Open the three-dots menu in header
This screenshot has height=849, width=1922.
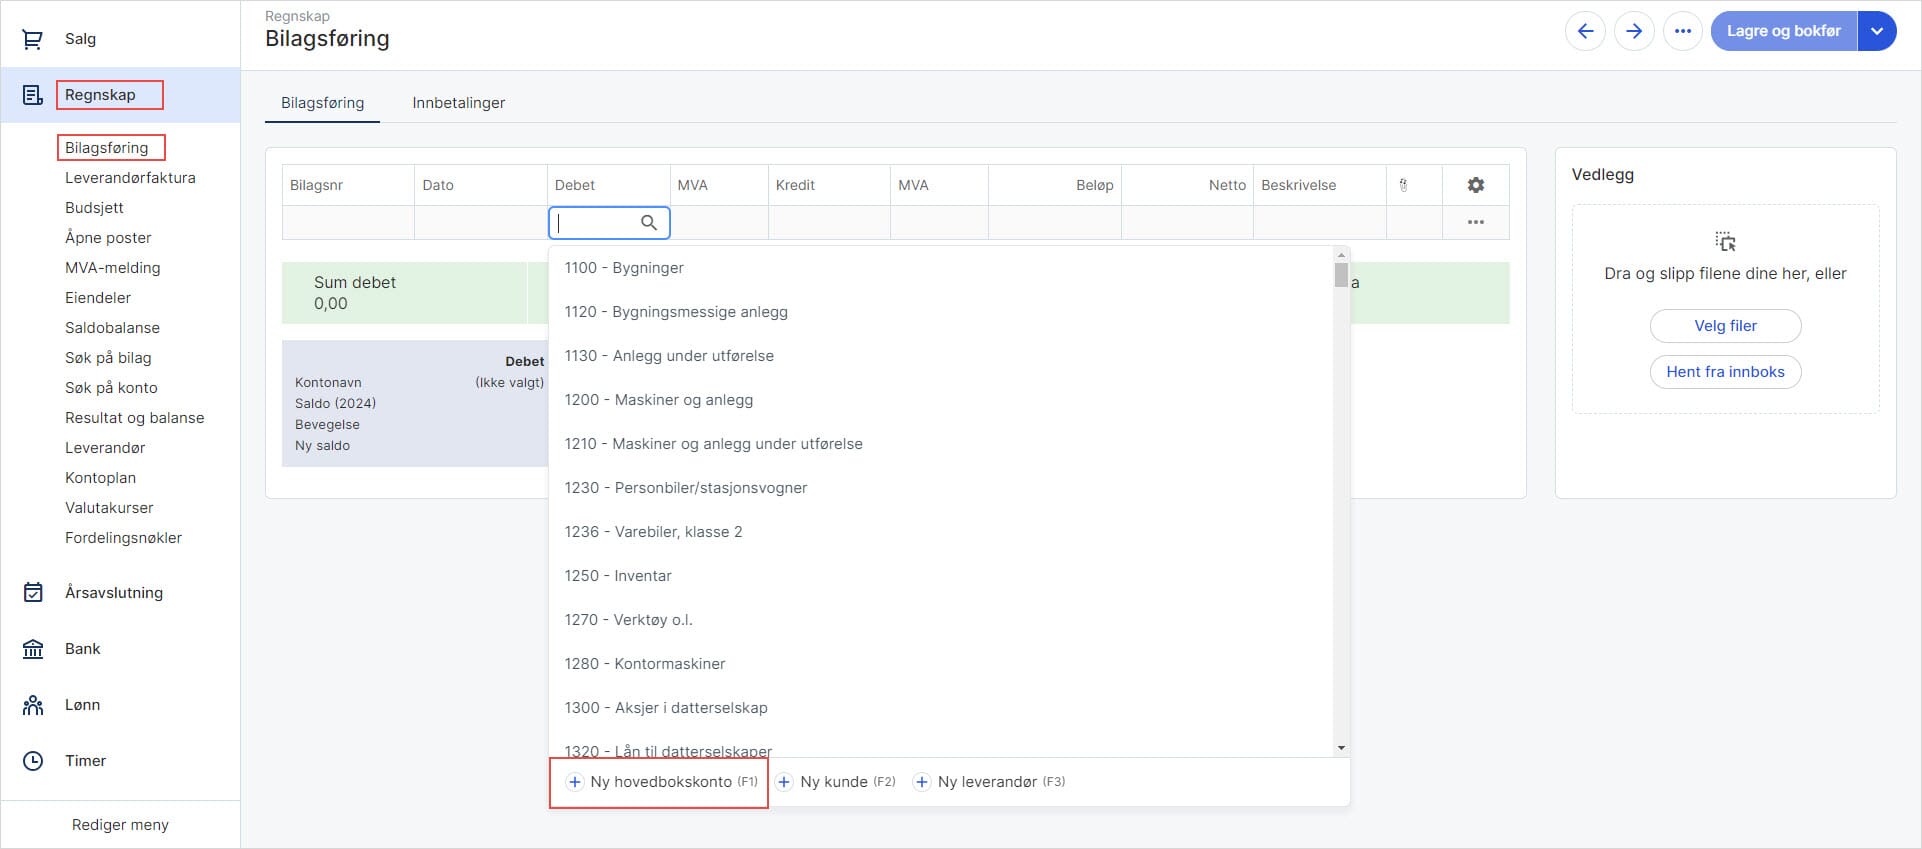[1683, 31]
